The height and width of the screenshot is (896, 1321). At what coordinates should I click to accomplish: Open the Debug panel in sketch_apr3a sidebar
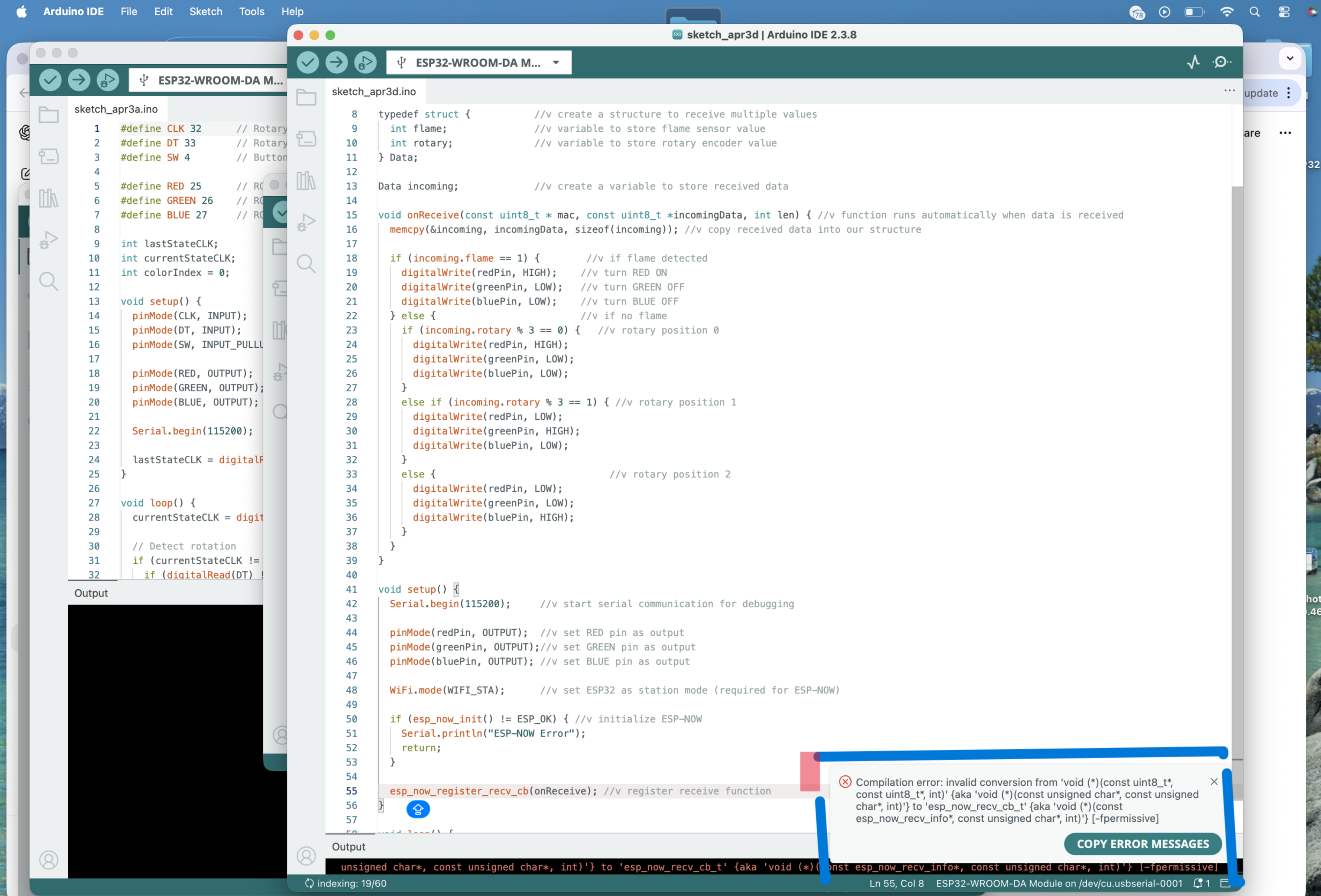(x=48, y=240)
